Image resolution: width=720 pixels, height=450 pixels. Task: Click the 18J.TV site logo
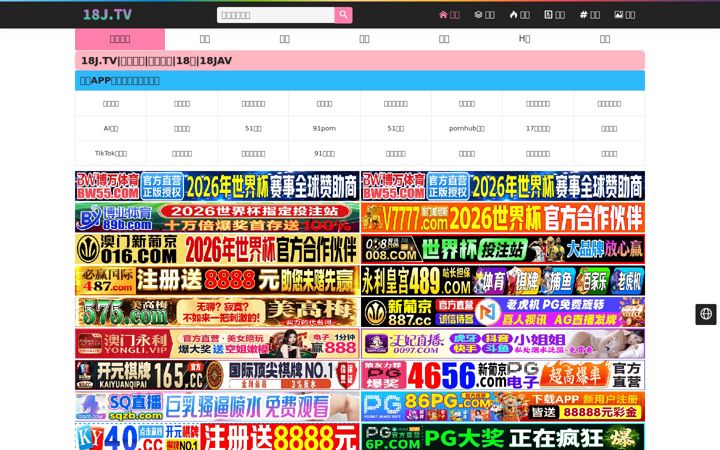[107, 14]
